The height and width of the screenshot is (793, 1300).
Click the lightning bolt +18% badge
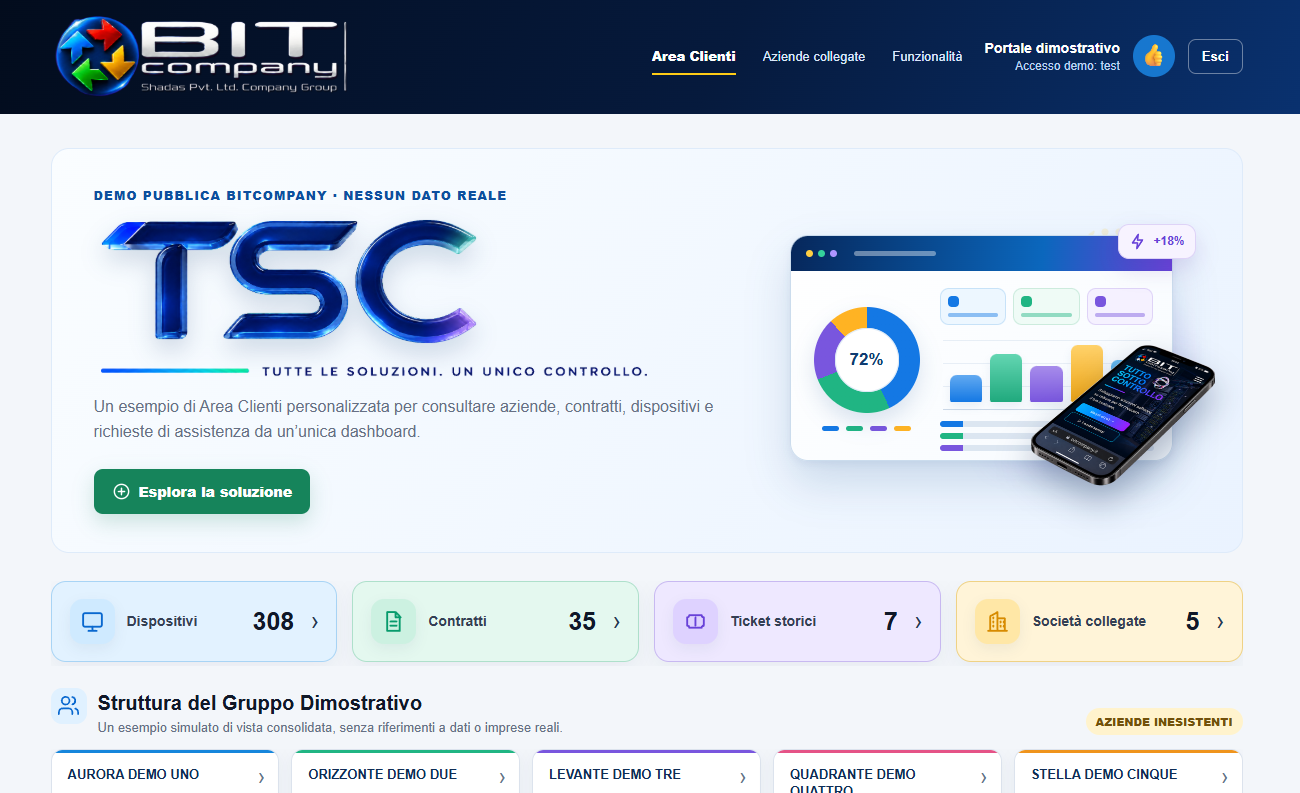1157,241
